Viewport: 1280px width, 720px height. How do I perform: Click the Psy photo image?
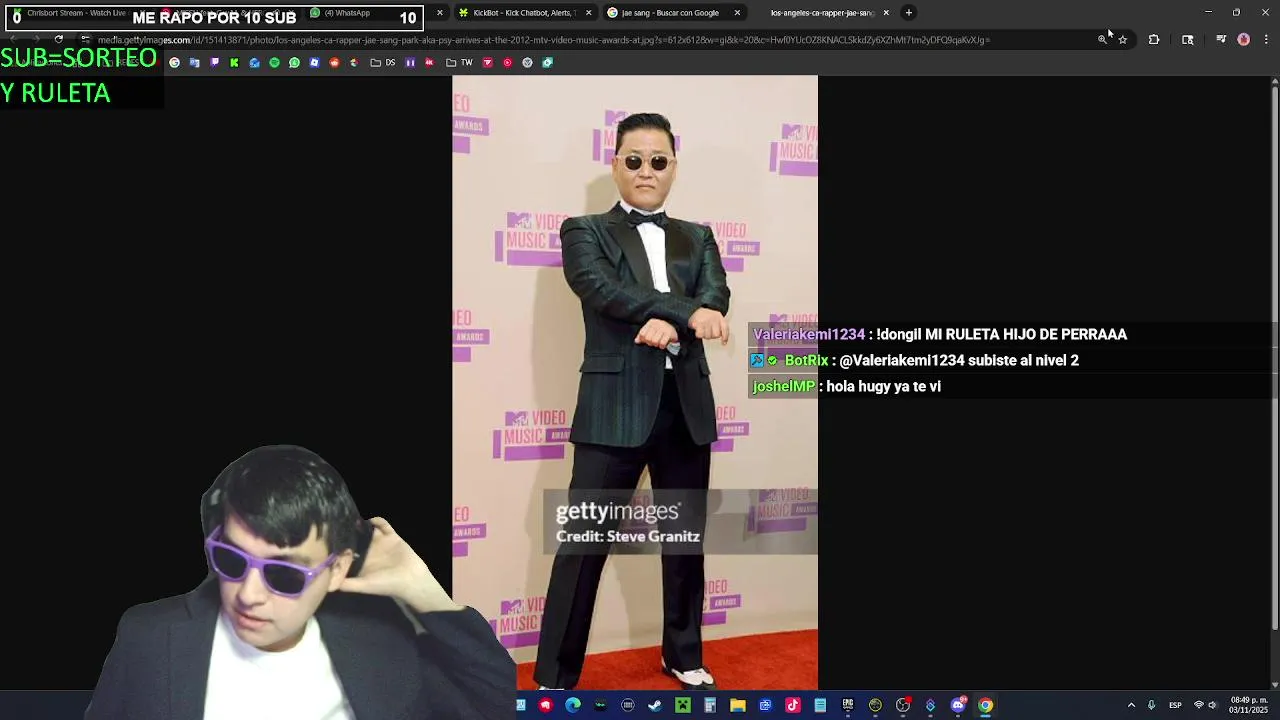pos(635,383)
